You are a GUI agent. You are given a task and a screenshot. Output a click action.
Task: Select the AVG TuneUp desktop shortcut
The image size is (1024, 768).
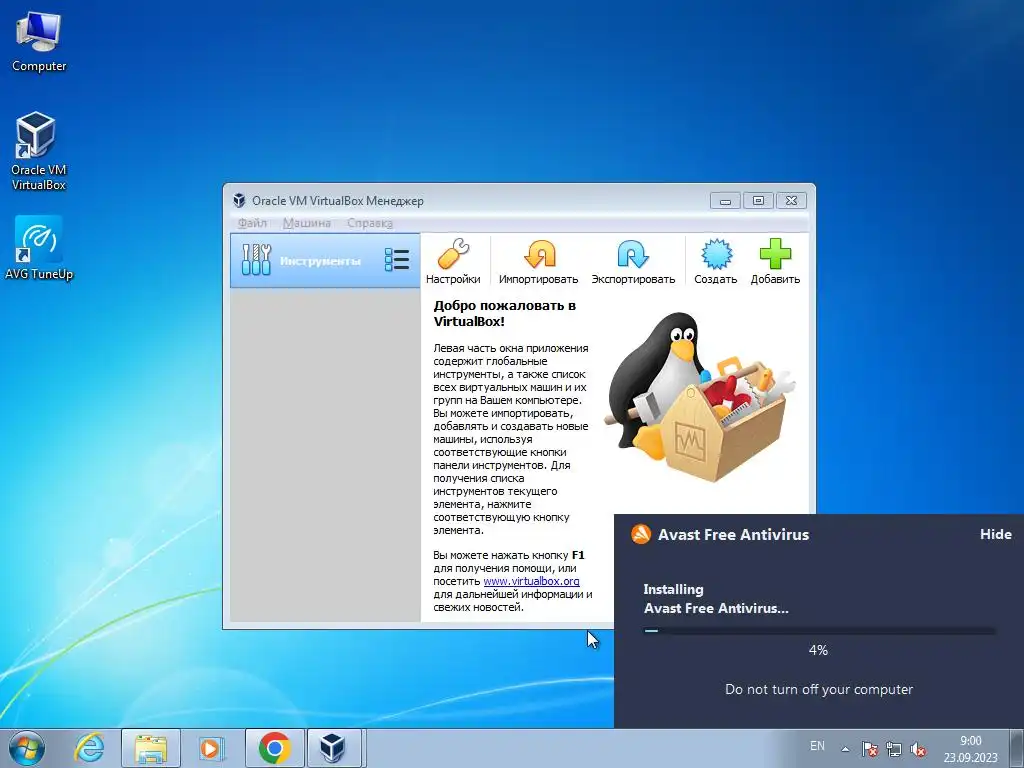click(x=39, y=249)
